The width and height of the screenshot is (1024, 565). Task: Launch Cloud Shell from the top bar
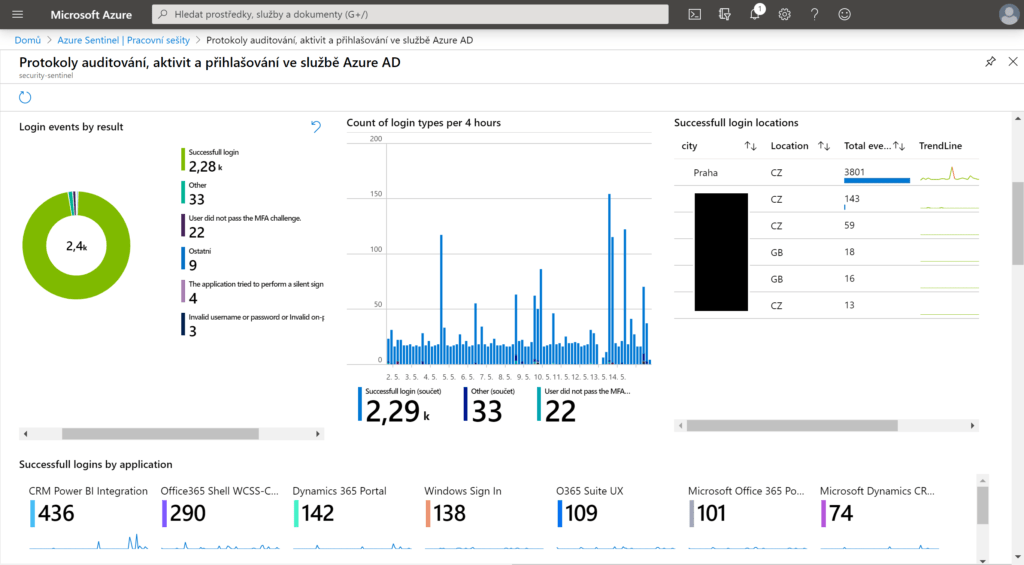pyautogui.click(x=695, y=14)
